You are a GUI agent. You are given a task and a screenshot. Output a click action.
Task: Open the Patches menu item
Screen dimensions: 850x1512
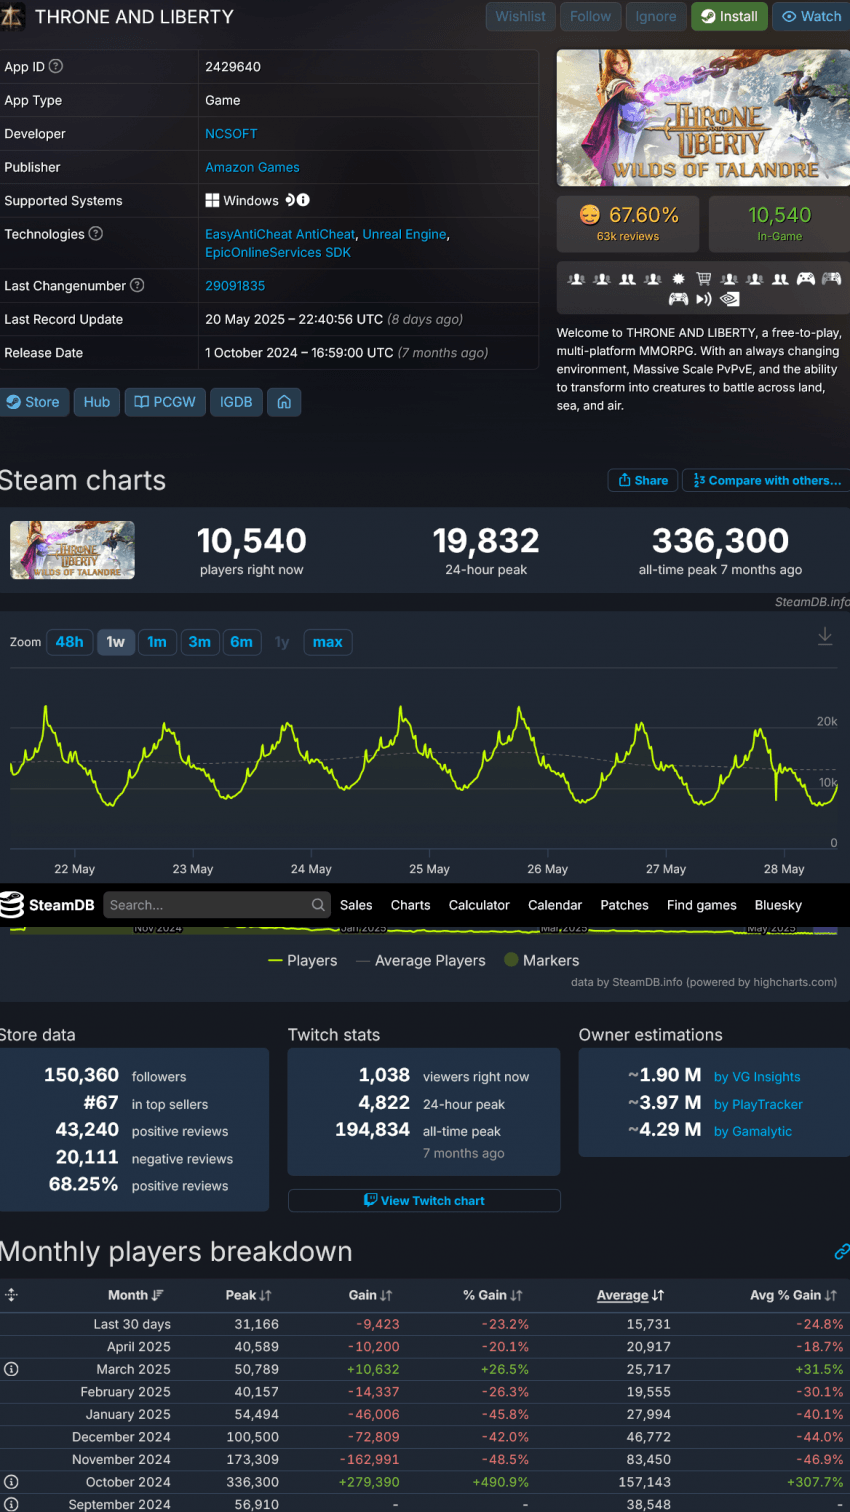(625, 905)
